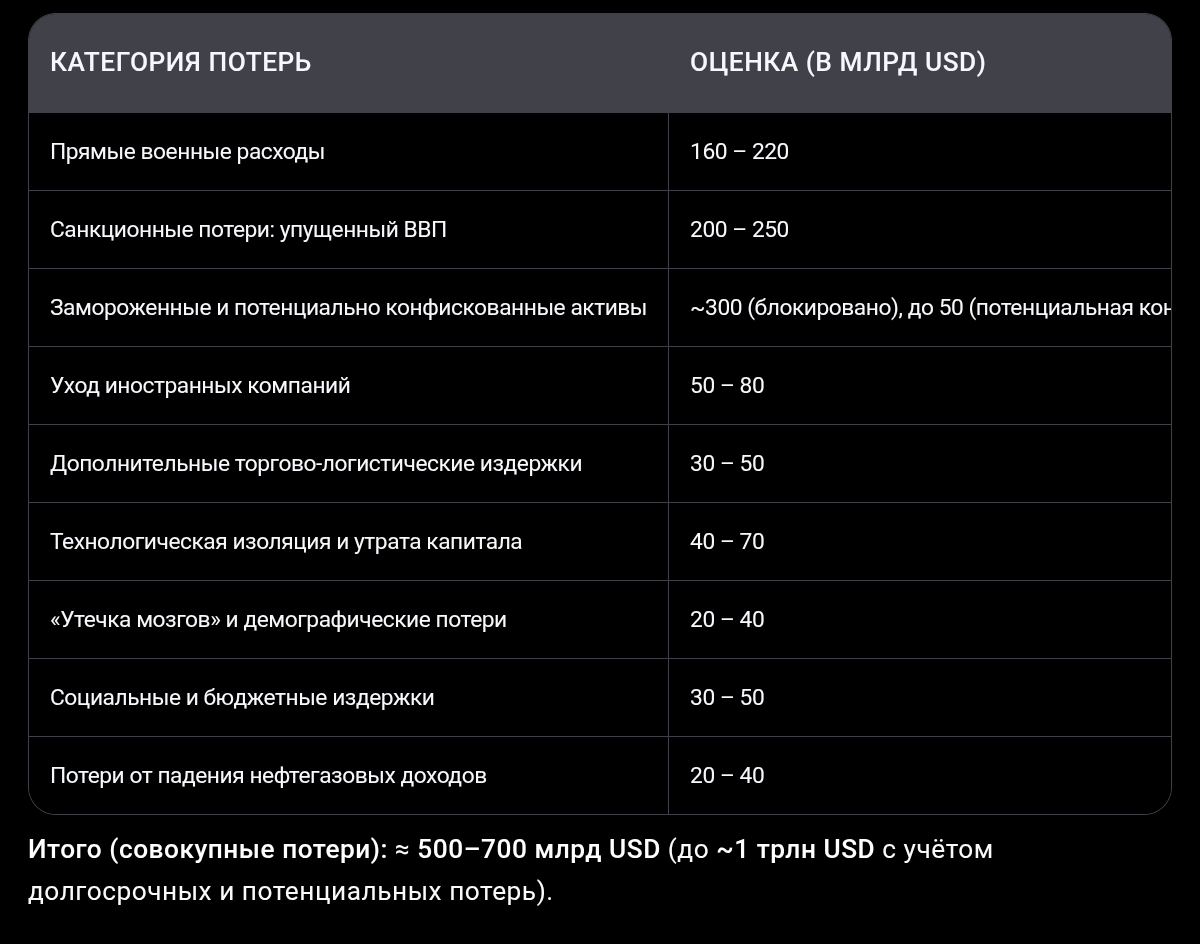Click the value 50 – 80
1200x944 pixels.
[x=727, y=386]
